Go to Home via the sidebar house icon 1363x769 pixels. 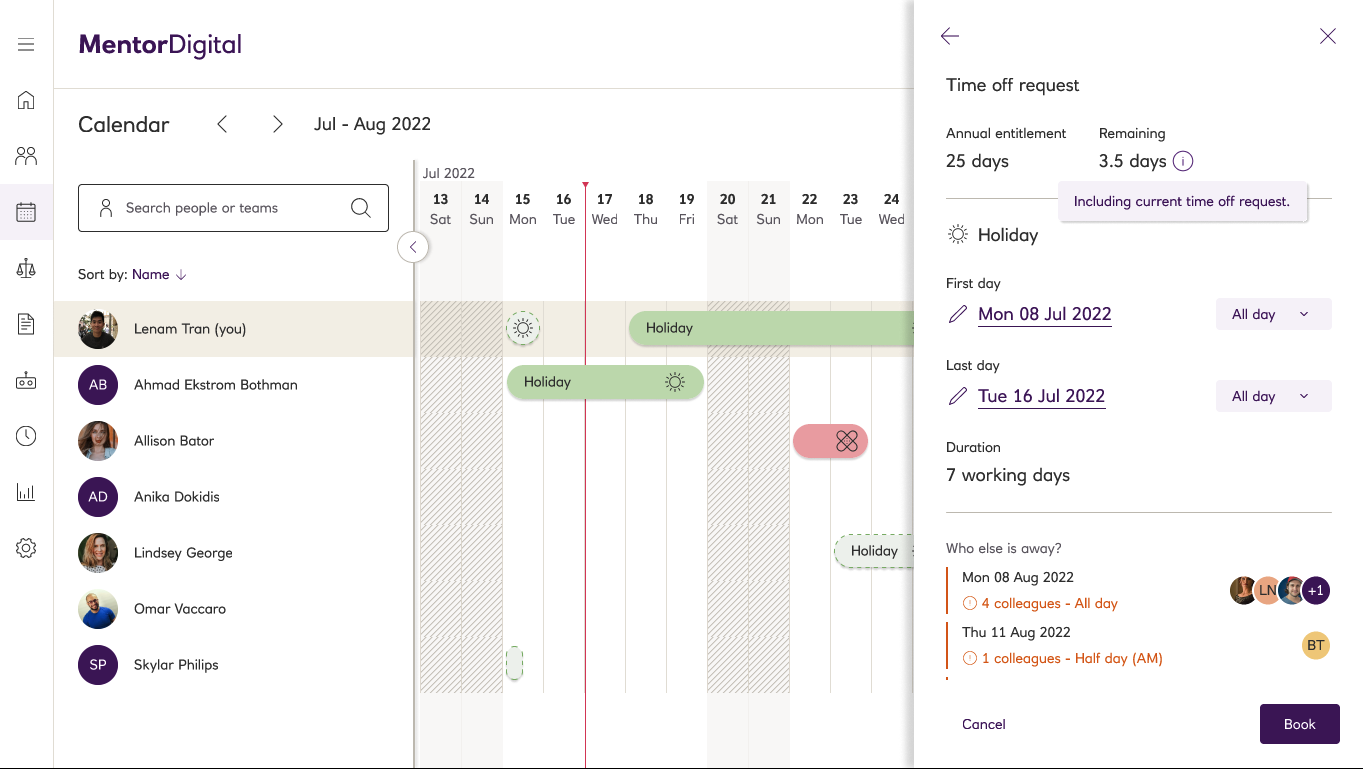[26, 100]
